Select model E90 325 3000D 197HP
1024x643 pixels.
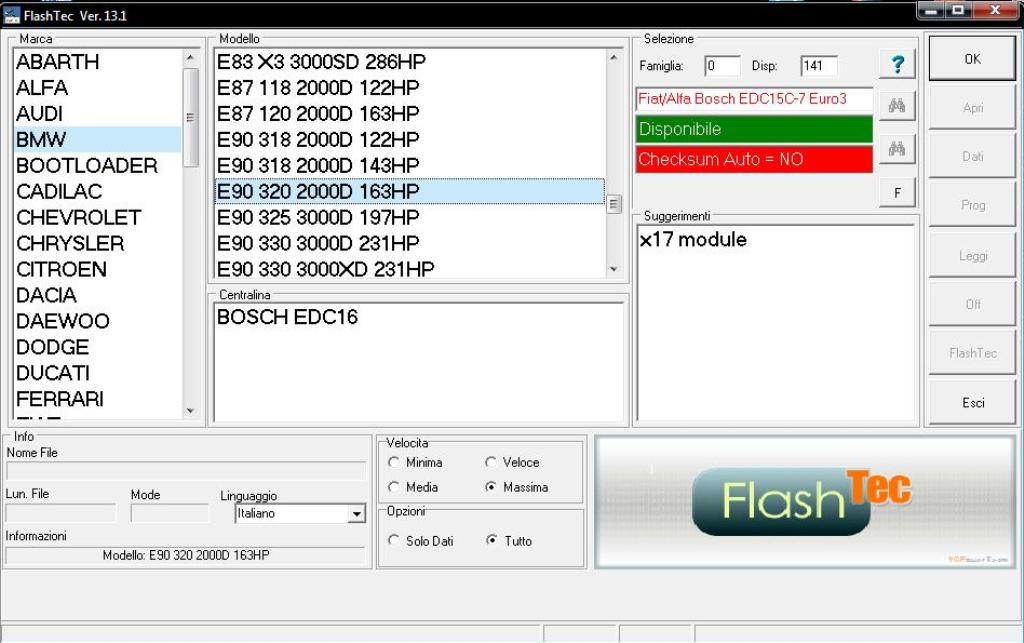point(409,217)
